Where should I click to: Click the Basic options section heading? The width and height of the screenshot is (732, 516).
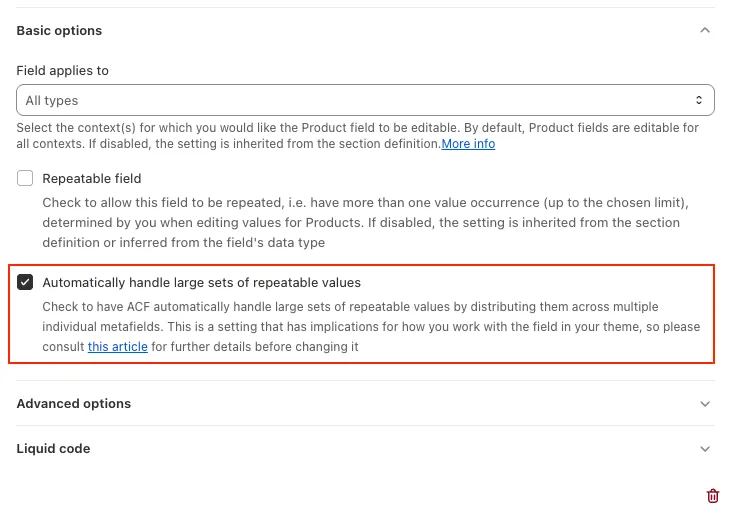[x=59, y=30]
